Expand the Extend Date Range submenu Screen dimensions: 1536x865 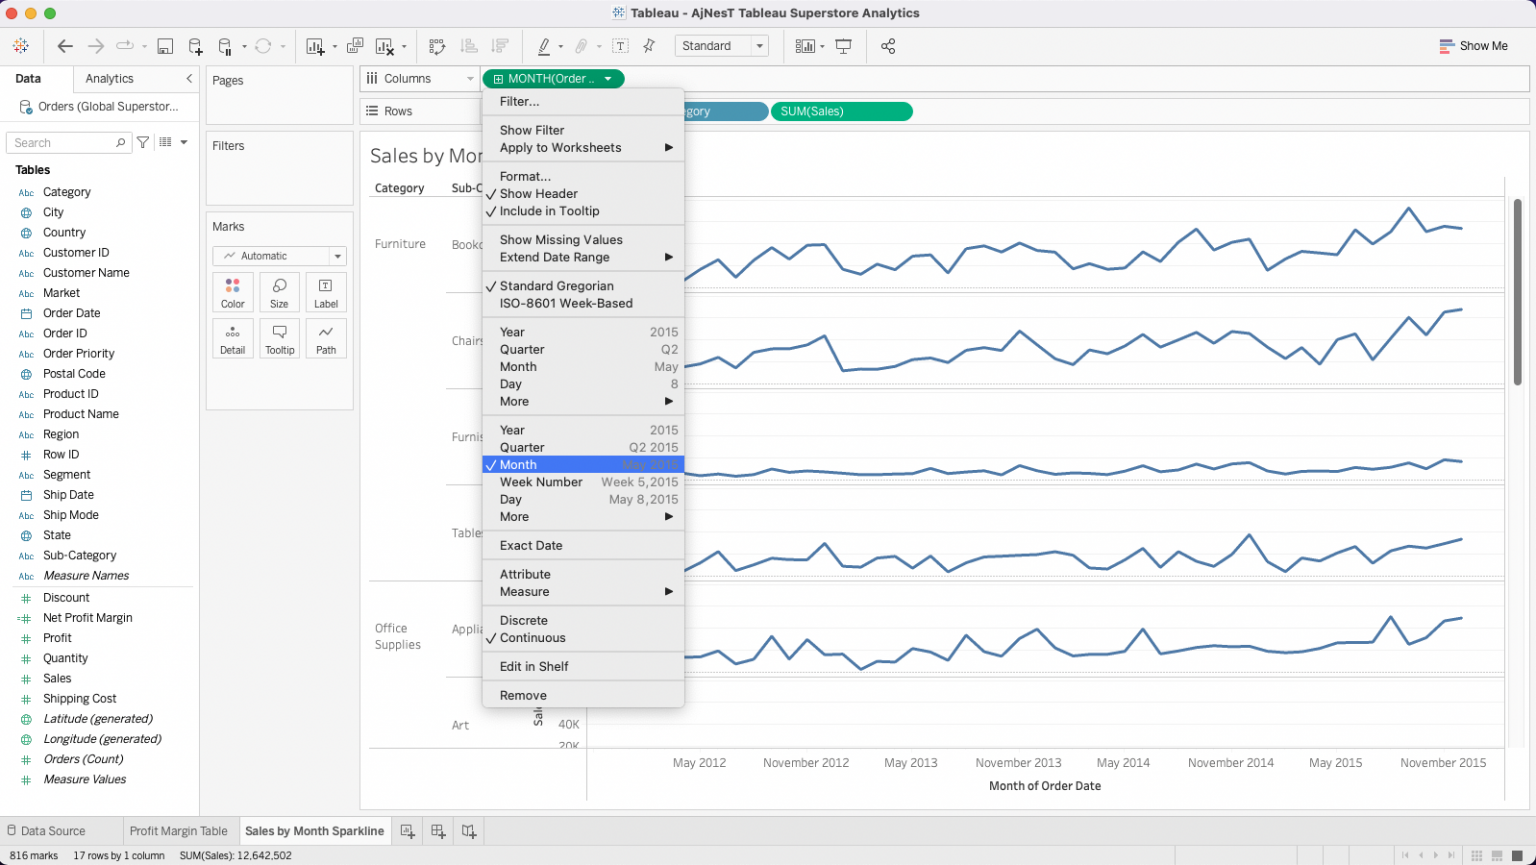click(555, 257)
